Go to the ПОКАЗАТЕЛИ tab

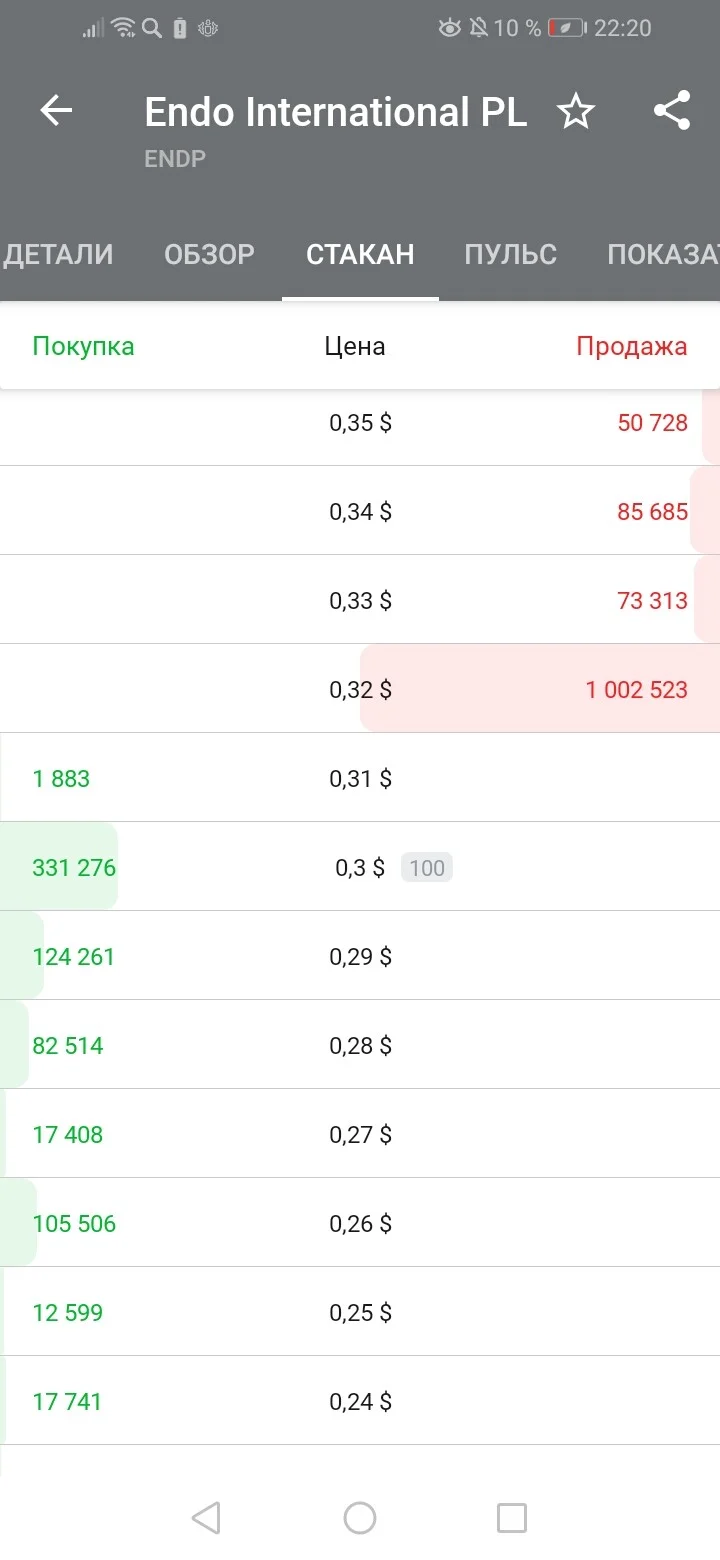[663, 254]
